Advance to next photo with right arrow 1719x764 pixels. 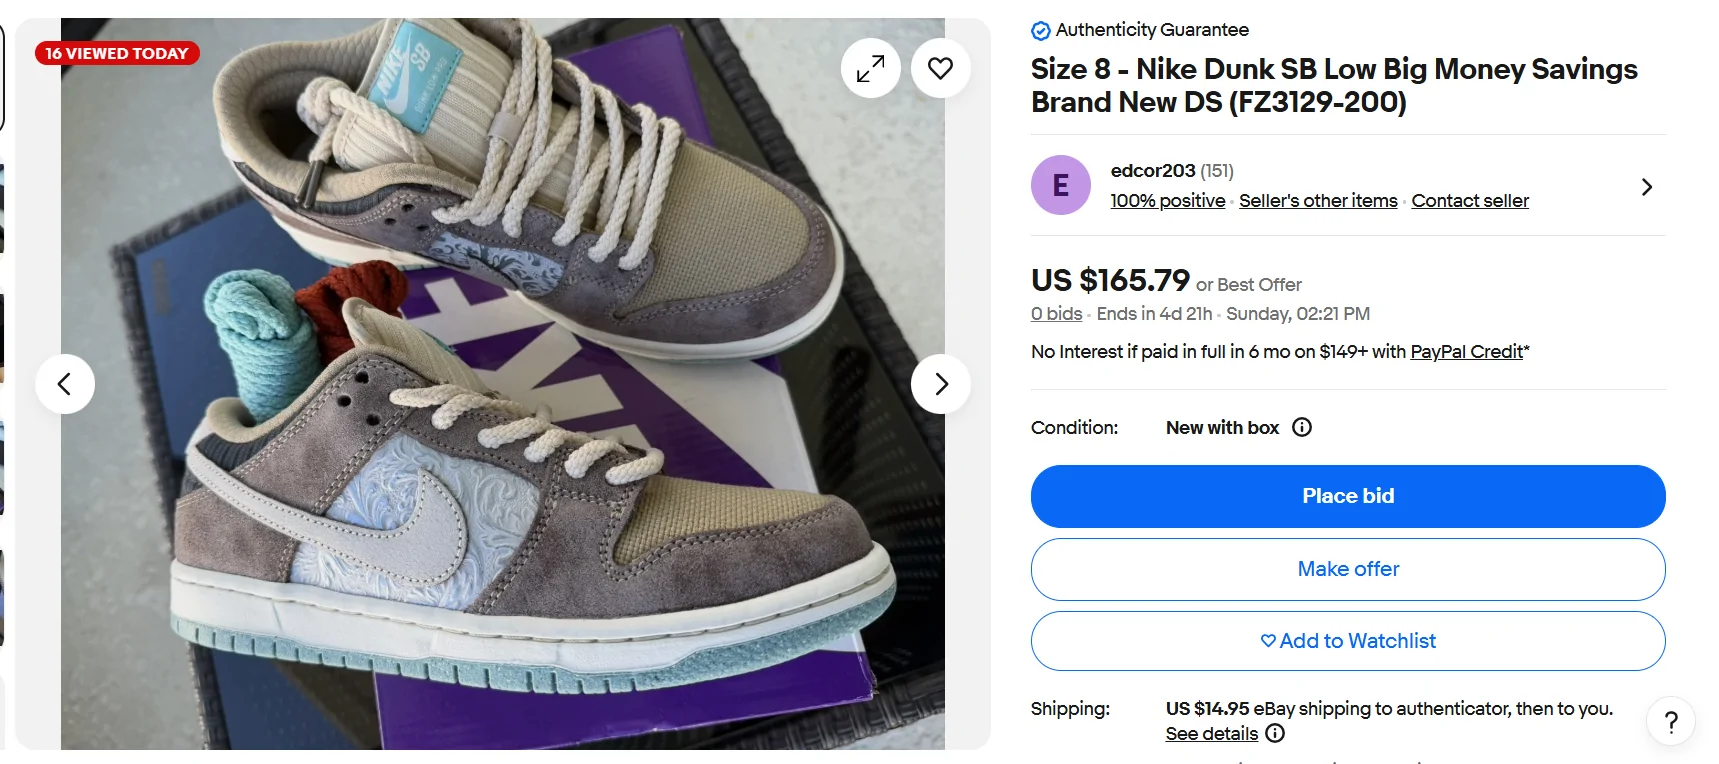click(940, 383)
